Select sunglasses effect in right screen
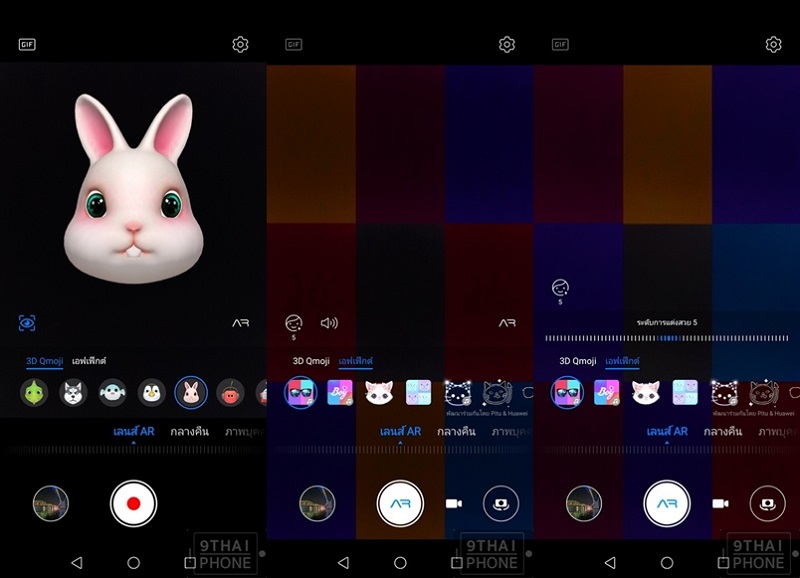The image size is (800, 578). [x=567, y=393]
